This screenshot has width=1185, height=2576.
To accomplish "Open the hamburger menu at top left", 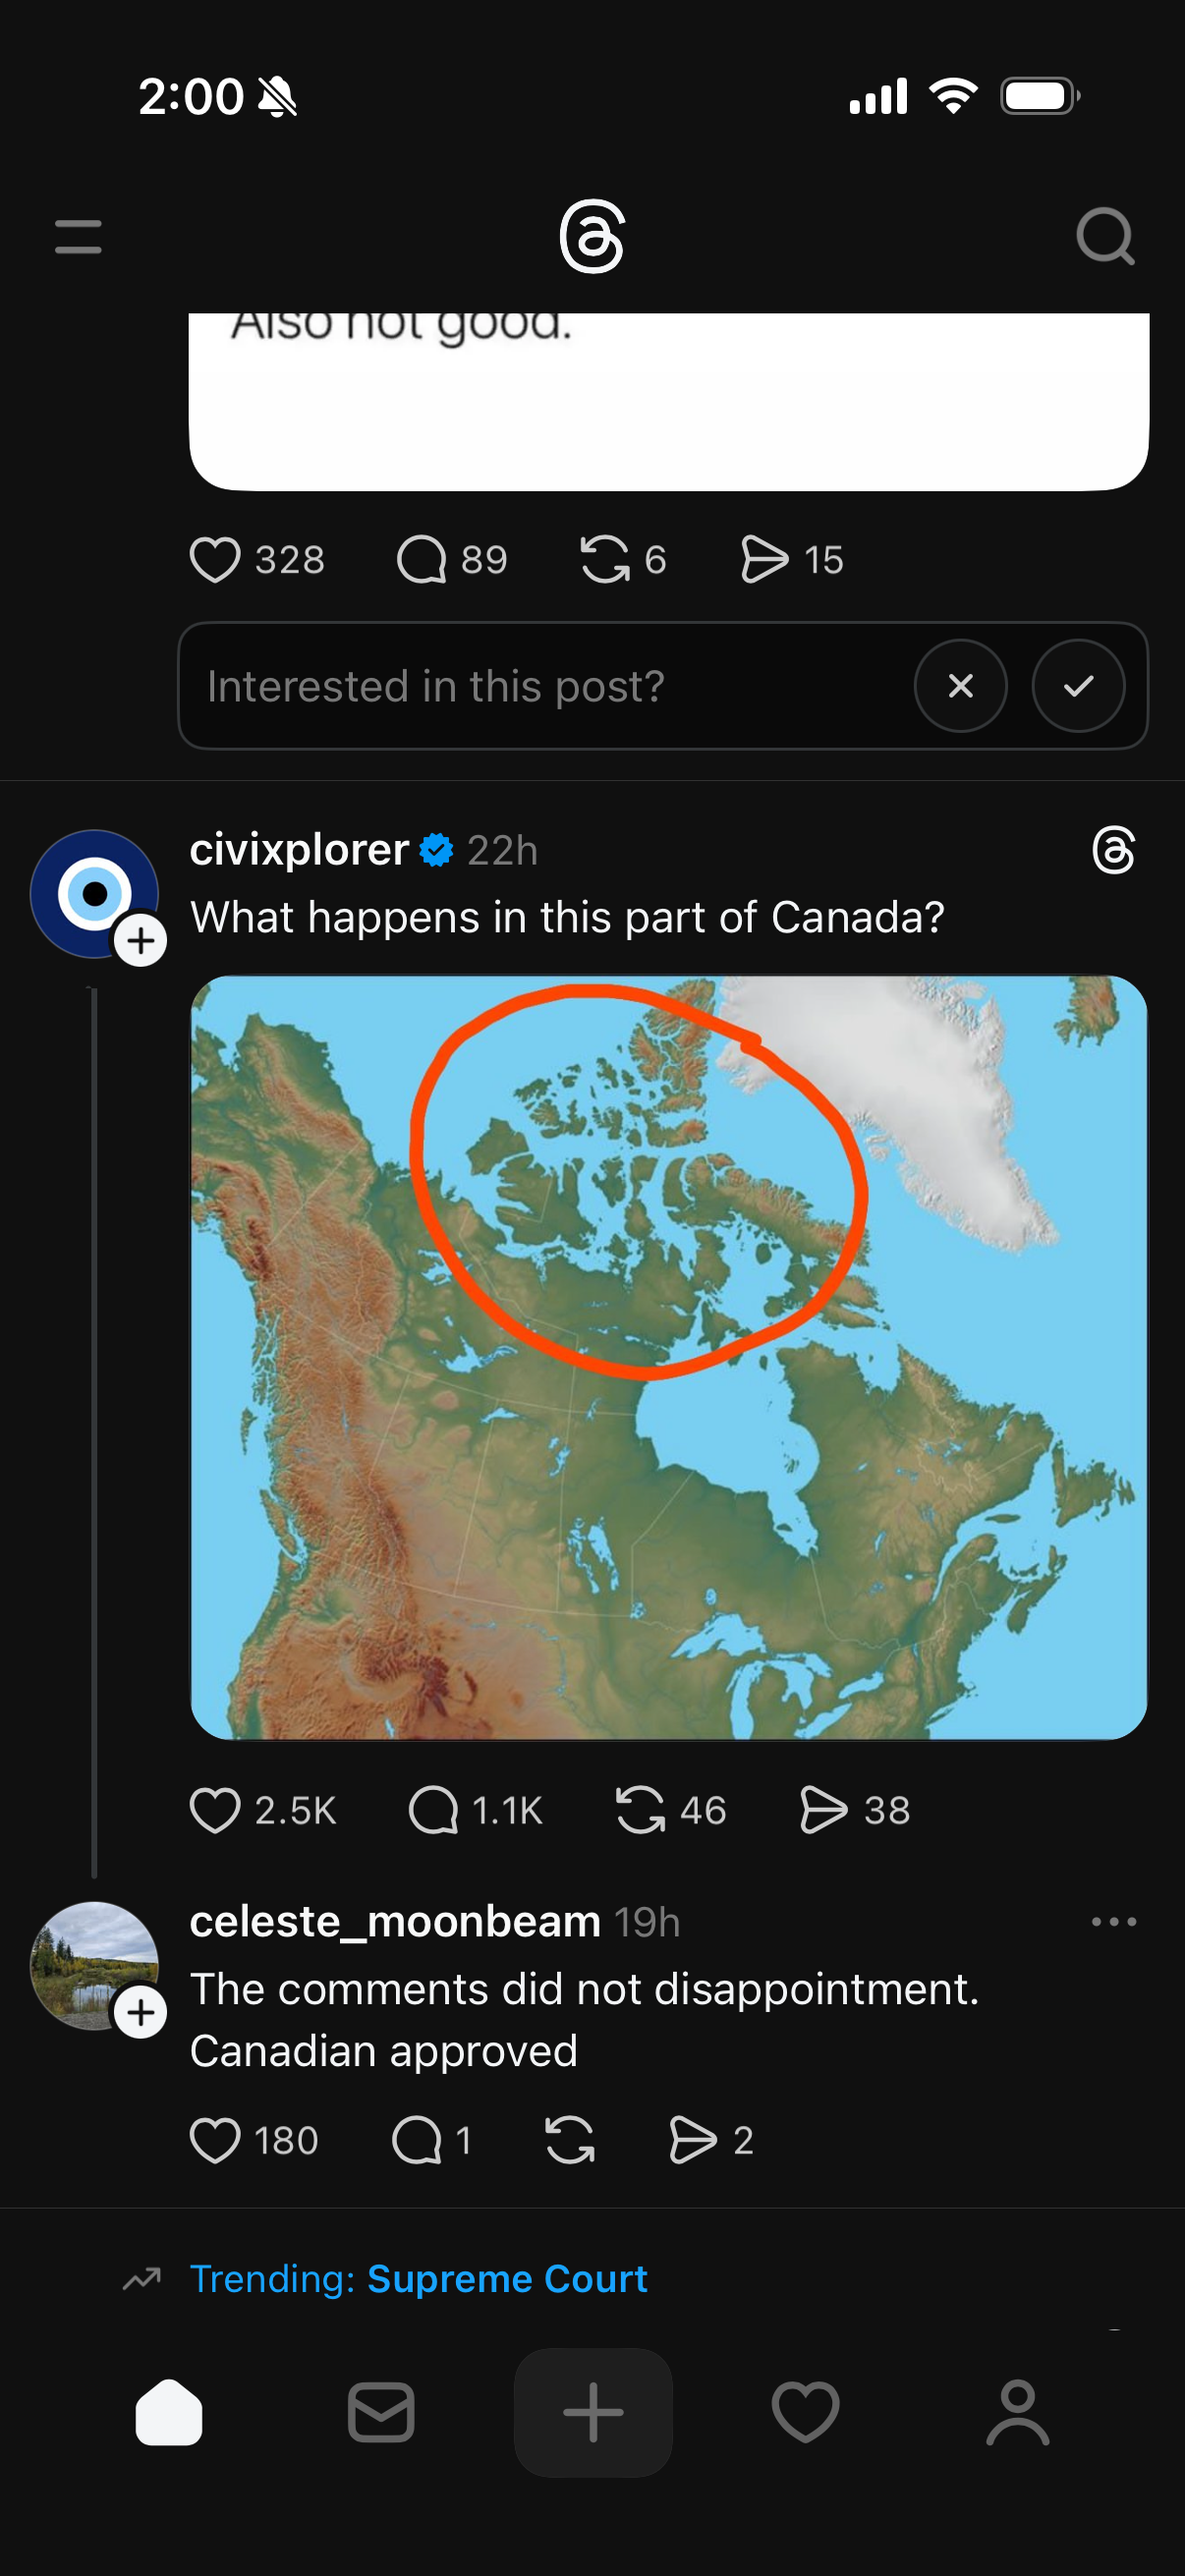I will click(x=78, y=237).
